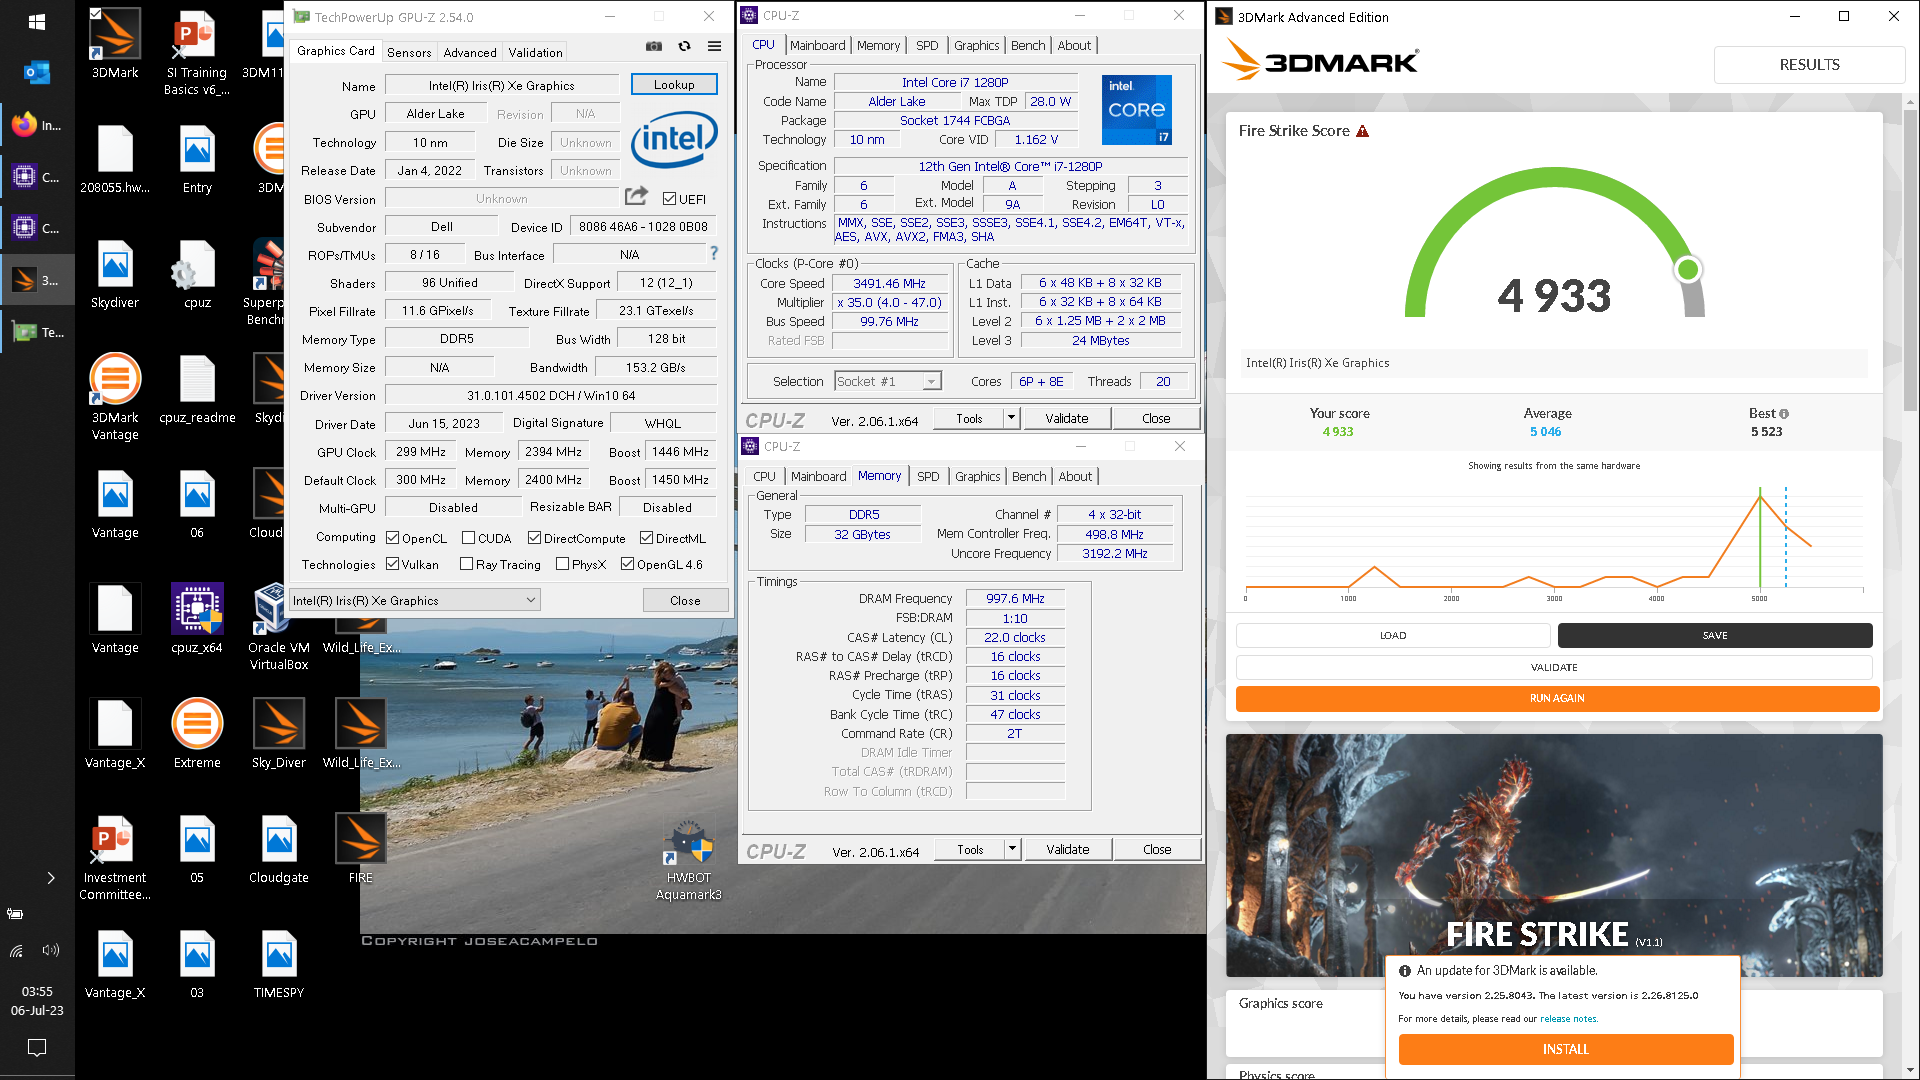Screen dimensions: 1920x1080
Task: Click INSTALL update button in 3DMark
Action: pyautogui.click(x=1566, y=1049)
